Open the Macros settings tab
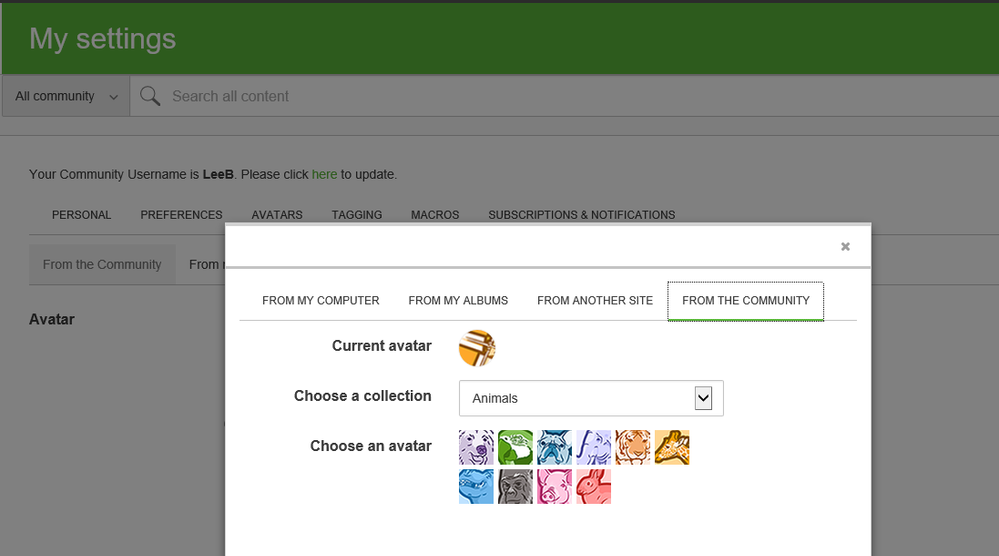The image size is (999, 556). [435, 215]
